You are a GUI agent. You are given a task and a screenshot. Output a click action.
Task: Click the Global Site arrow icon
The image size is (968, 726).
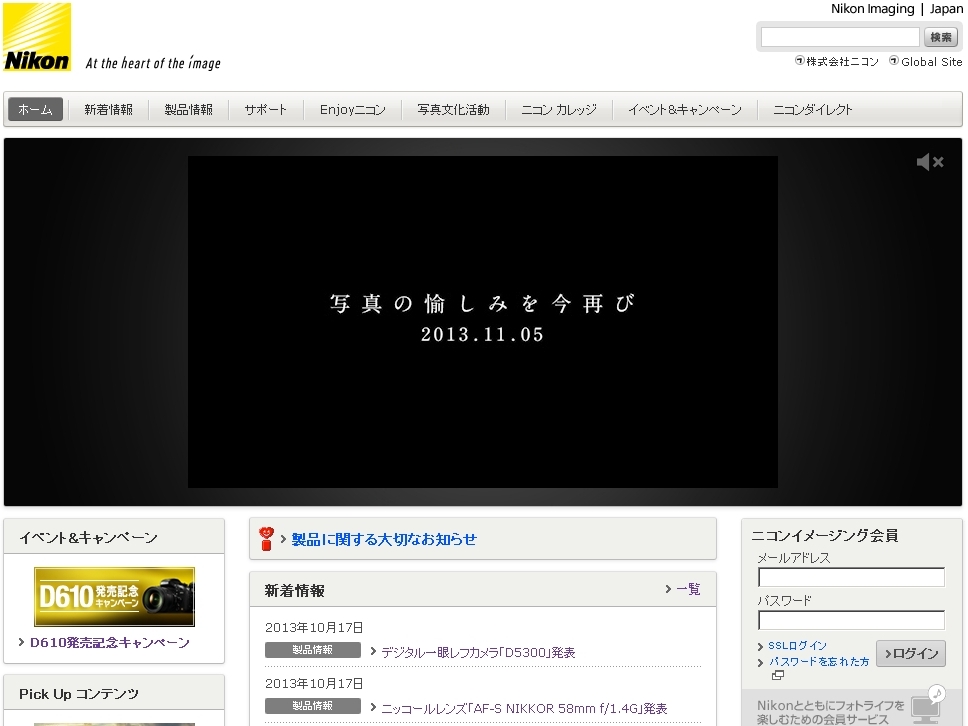[x=893, y=61]
